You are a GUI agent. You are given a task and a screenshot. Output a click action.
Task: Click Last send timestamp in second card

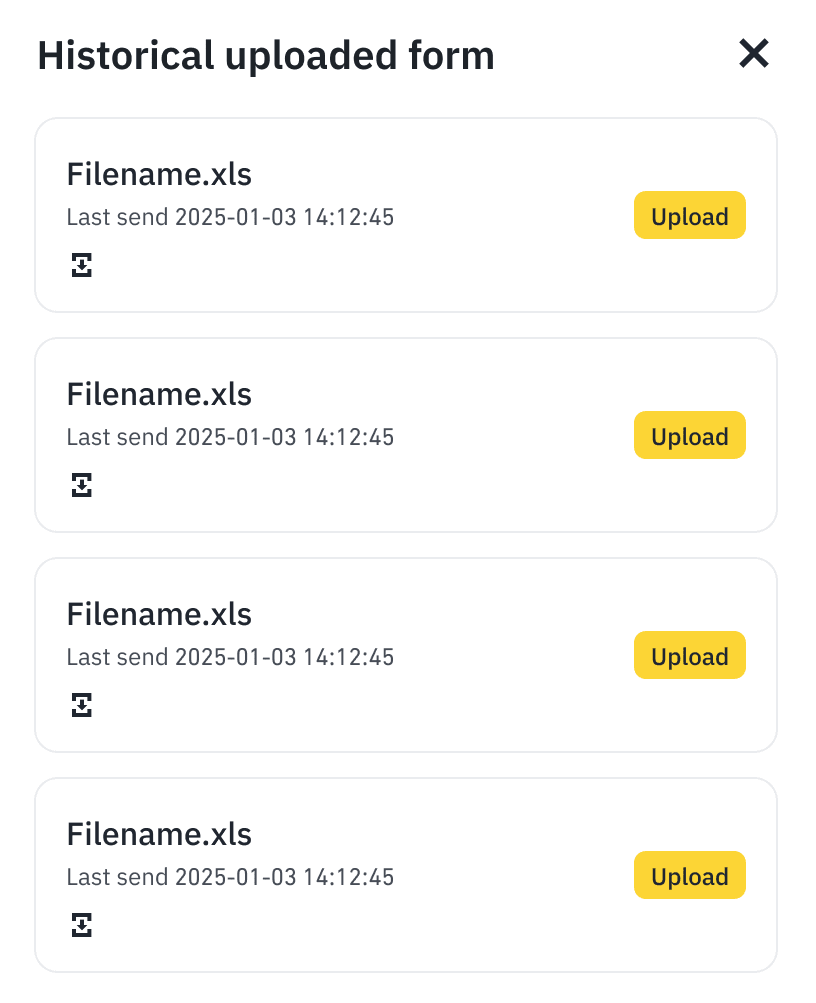[230, 437]
